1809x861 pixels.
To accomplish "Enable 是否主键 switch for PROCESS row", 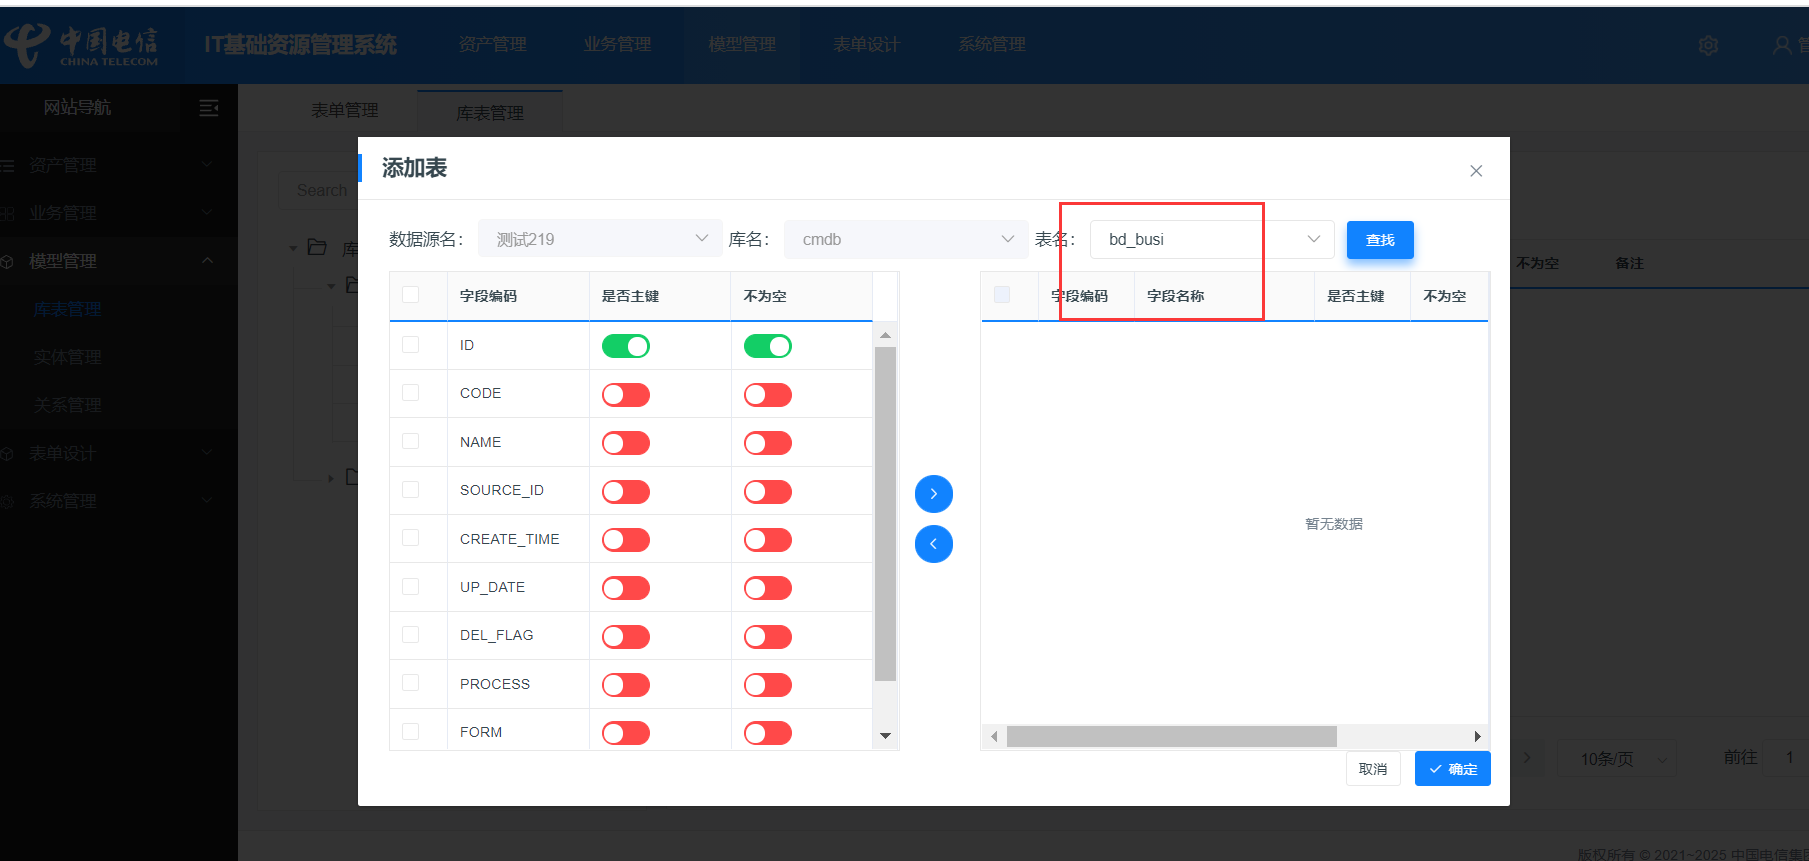I will (626, 685).
